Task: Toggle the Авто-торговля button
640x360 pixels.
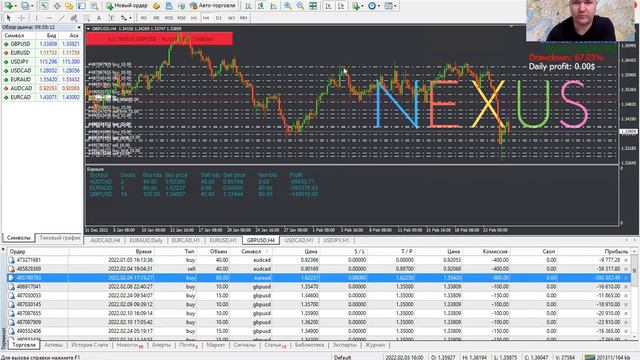Action: pyautogui.click(x=213, y=6)
